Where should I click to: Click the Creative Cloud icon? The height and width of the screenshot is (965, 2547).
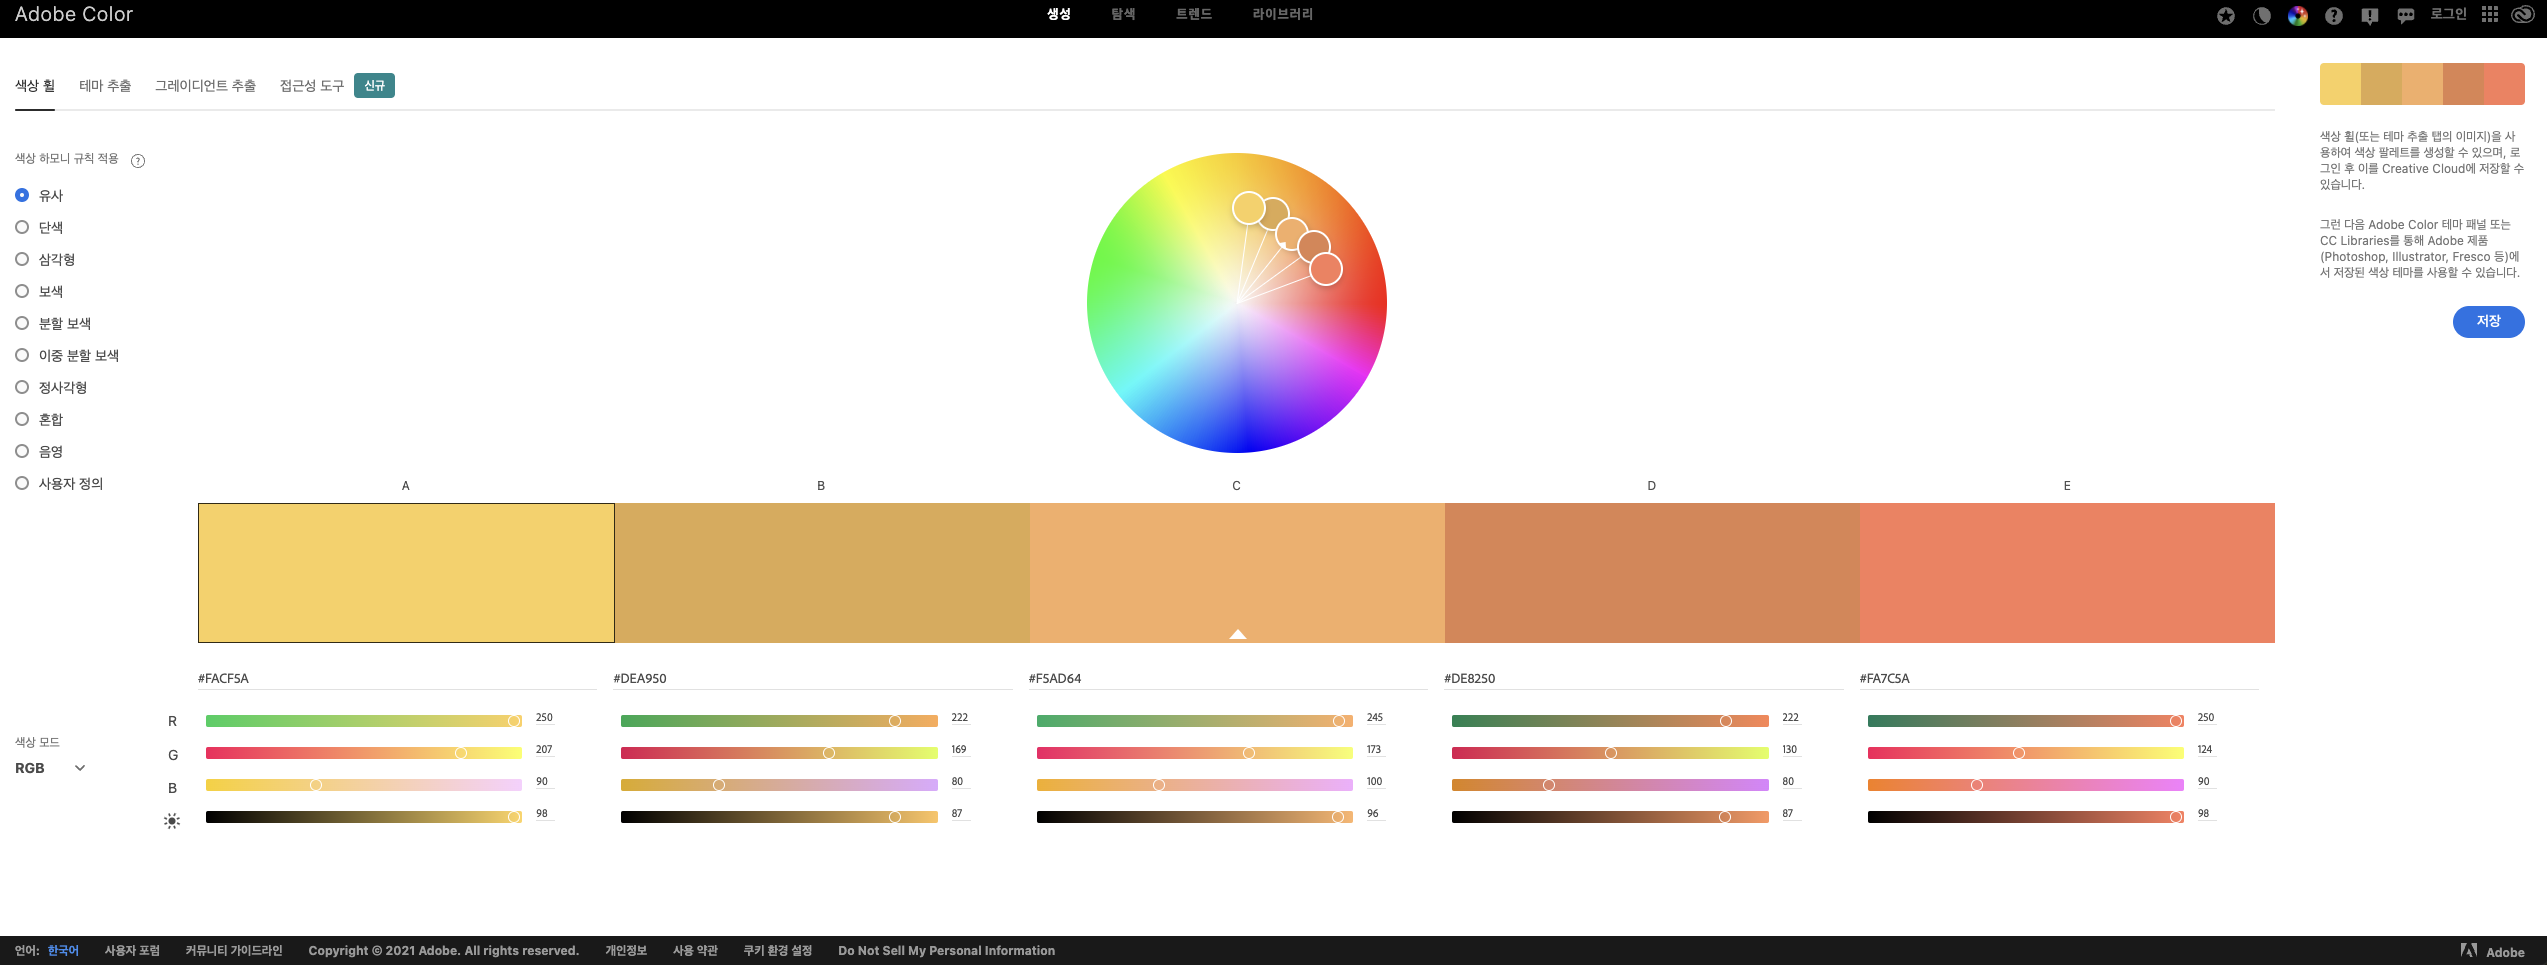pyautogui.click(x=2522, y=14)
